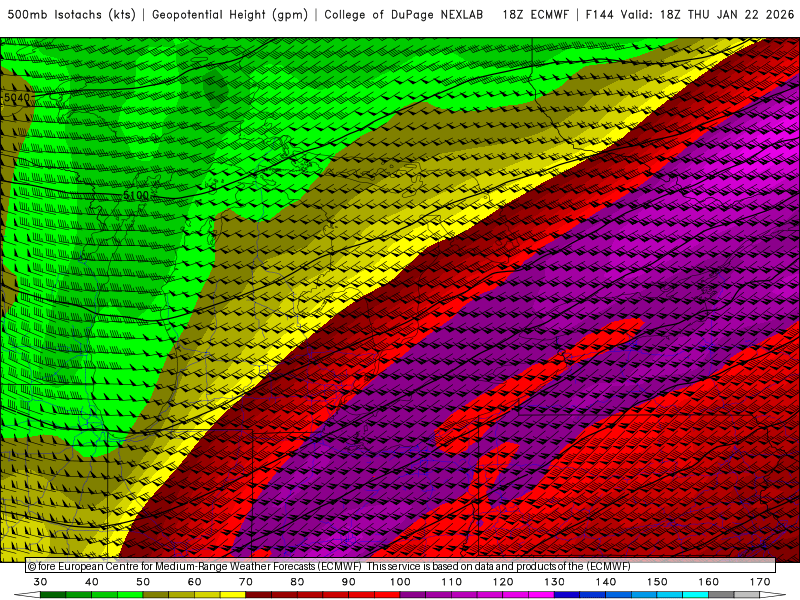
Task: Click the legend value 150
Action: 657,582
